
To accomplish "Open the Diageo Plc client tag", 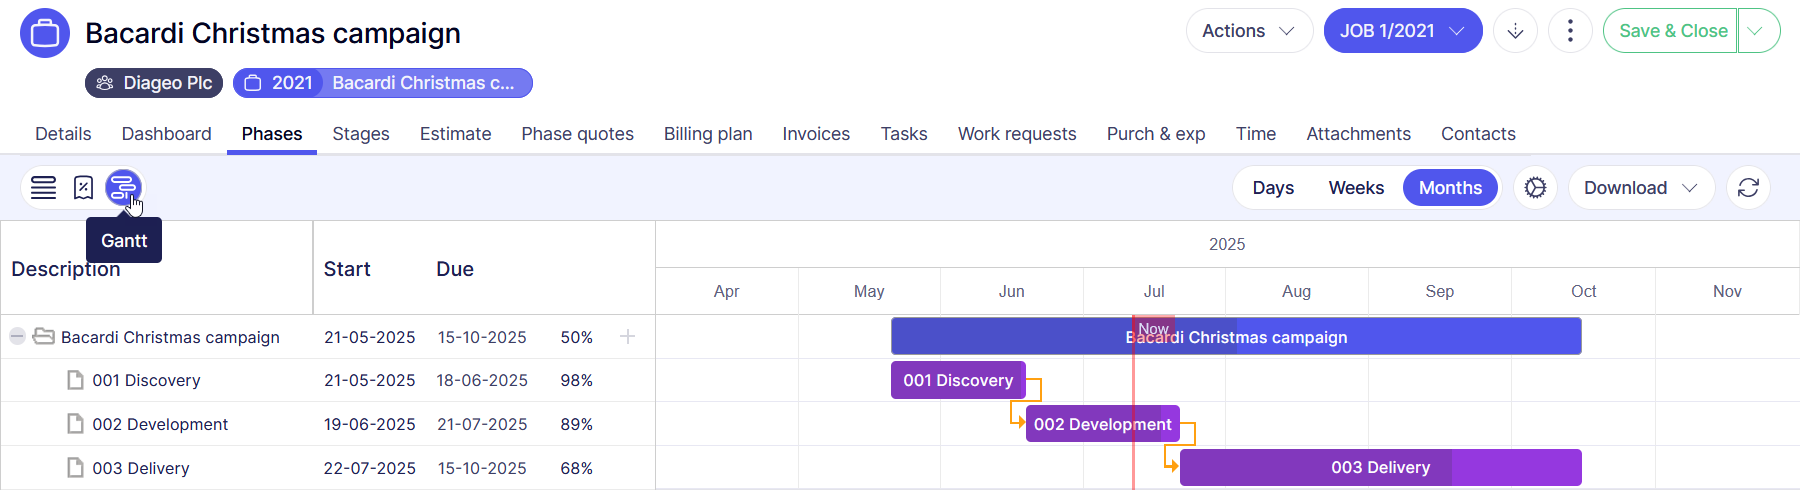I will click(x=154, y=83).
